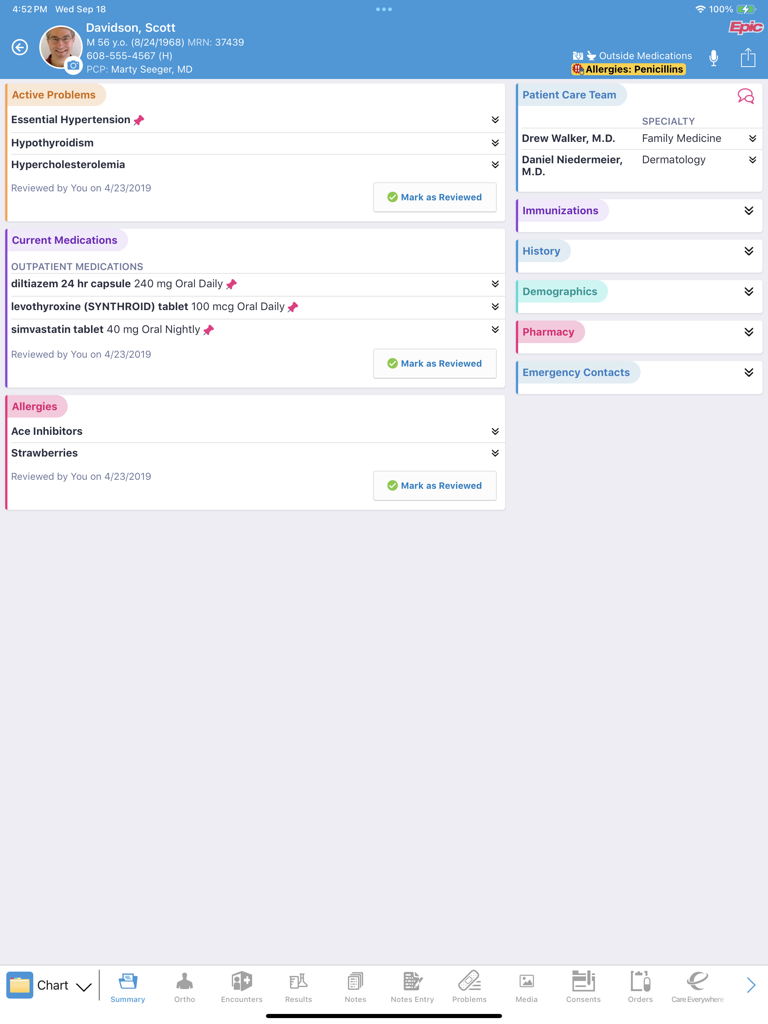Tap the right arrow to reveal more navigation items
Screen dimensions: 768x1024
click(x=753, y=983)
